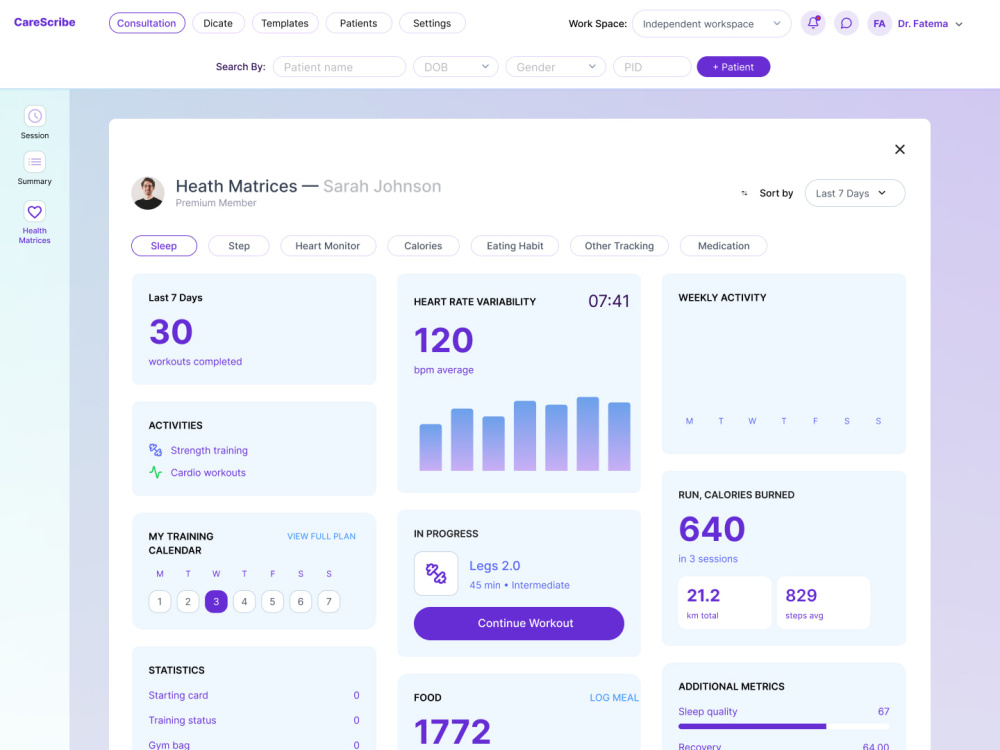Open the Templates nav tab
Viewport: 1000px width, 750px height.
coord(284,23)
